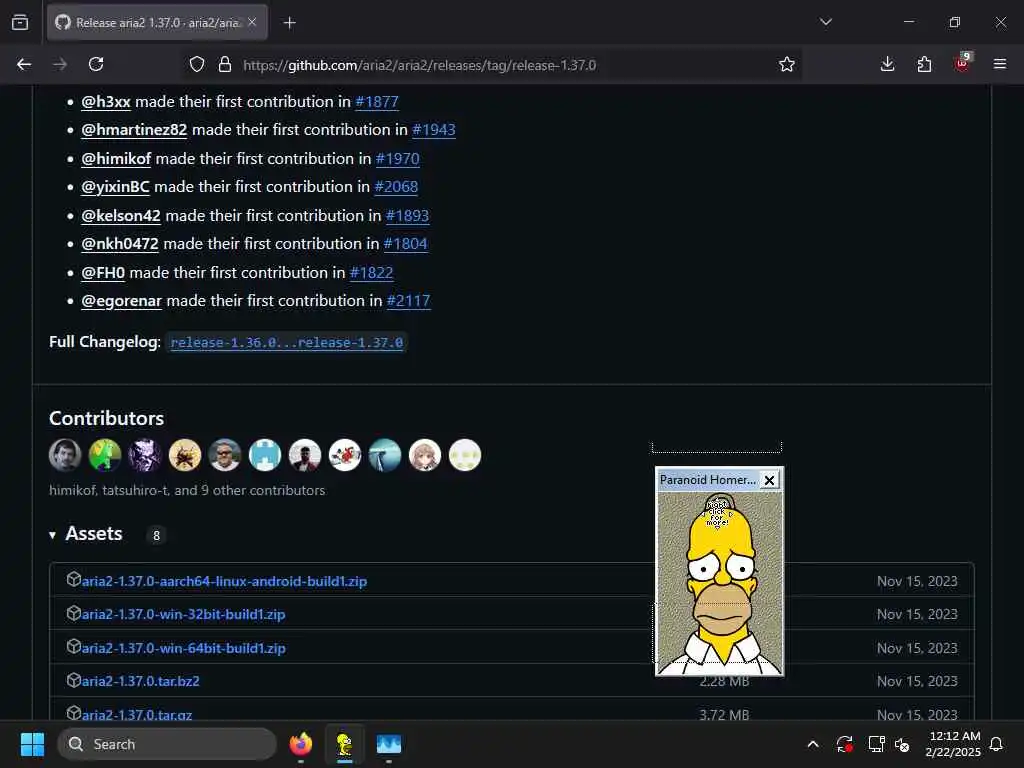Open pull request #1822 link
The image size is (1024, 768).
372,272
